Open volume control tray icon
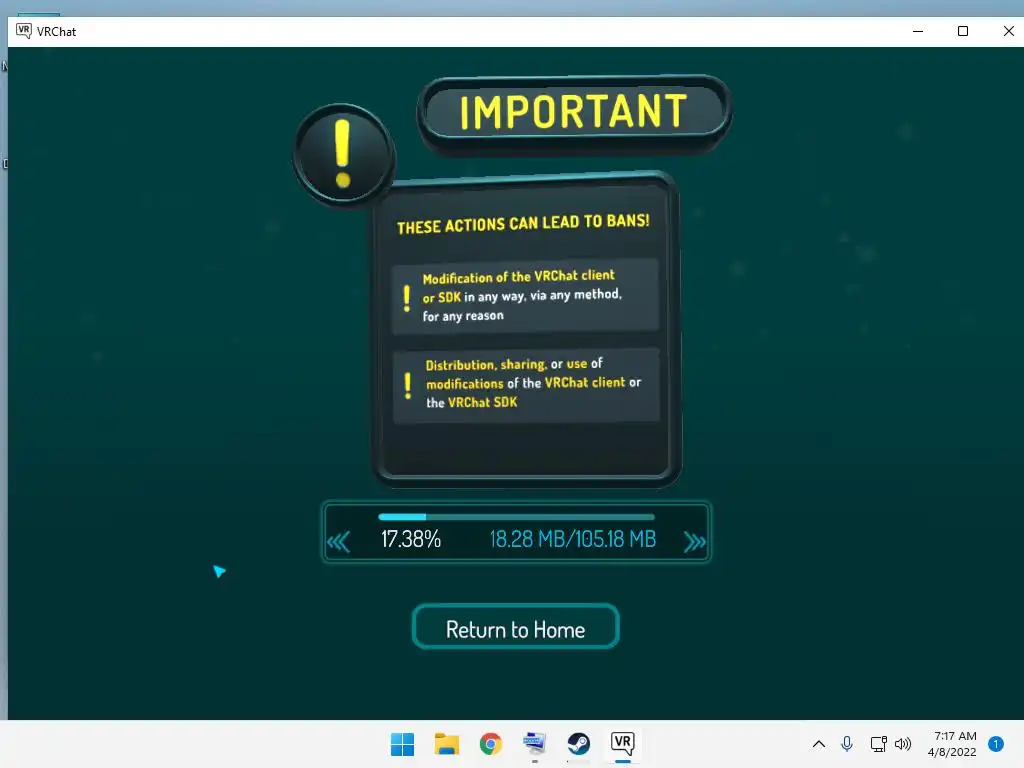This screenshot has width=1024, height=768. point(903,744)
